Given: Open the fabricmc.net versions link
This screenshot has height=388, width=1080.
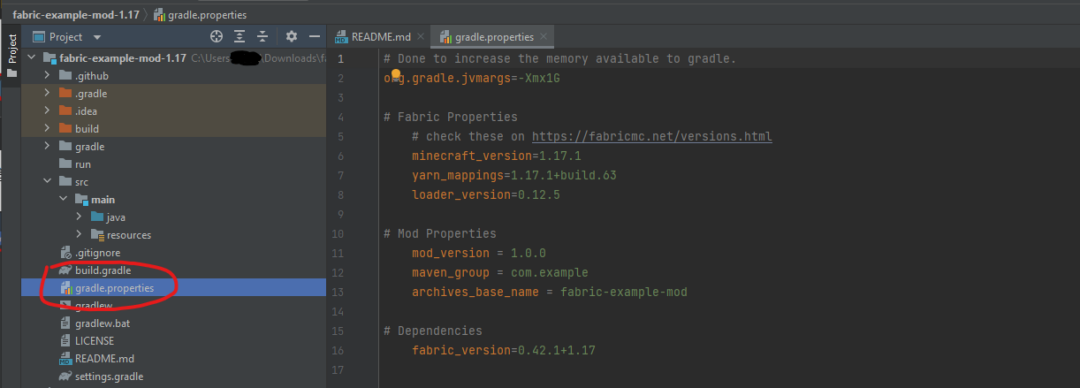Looking at the screenshot, I should click(x=652, y=136).
